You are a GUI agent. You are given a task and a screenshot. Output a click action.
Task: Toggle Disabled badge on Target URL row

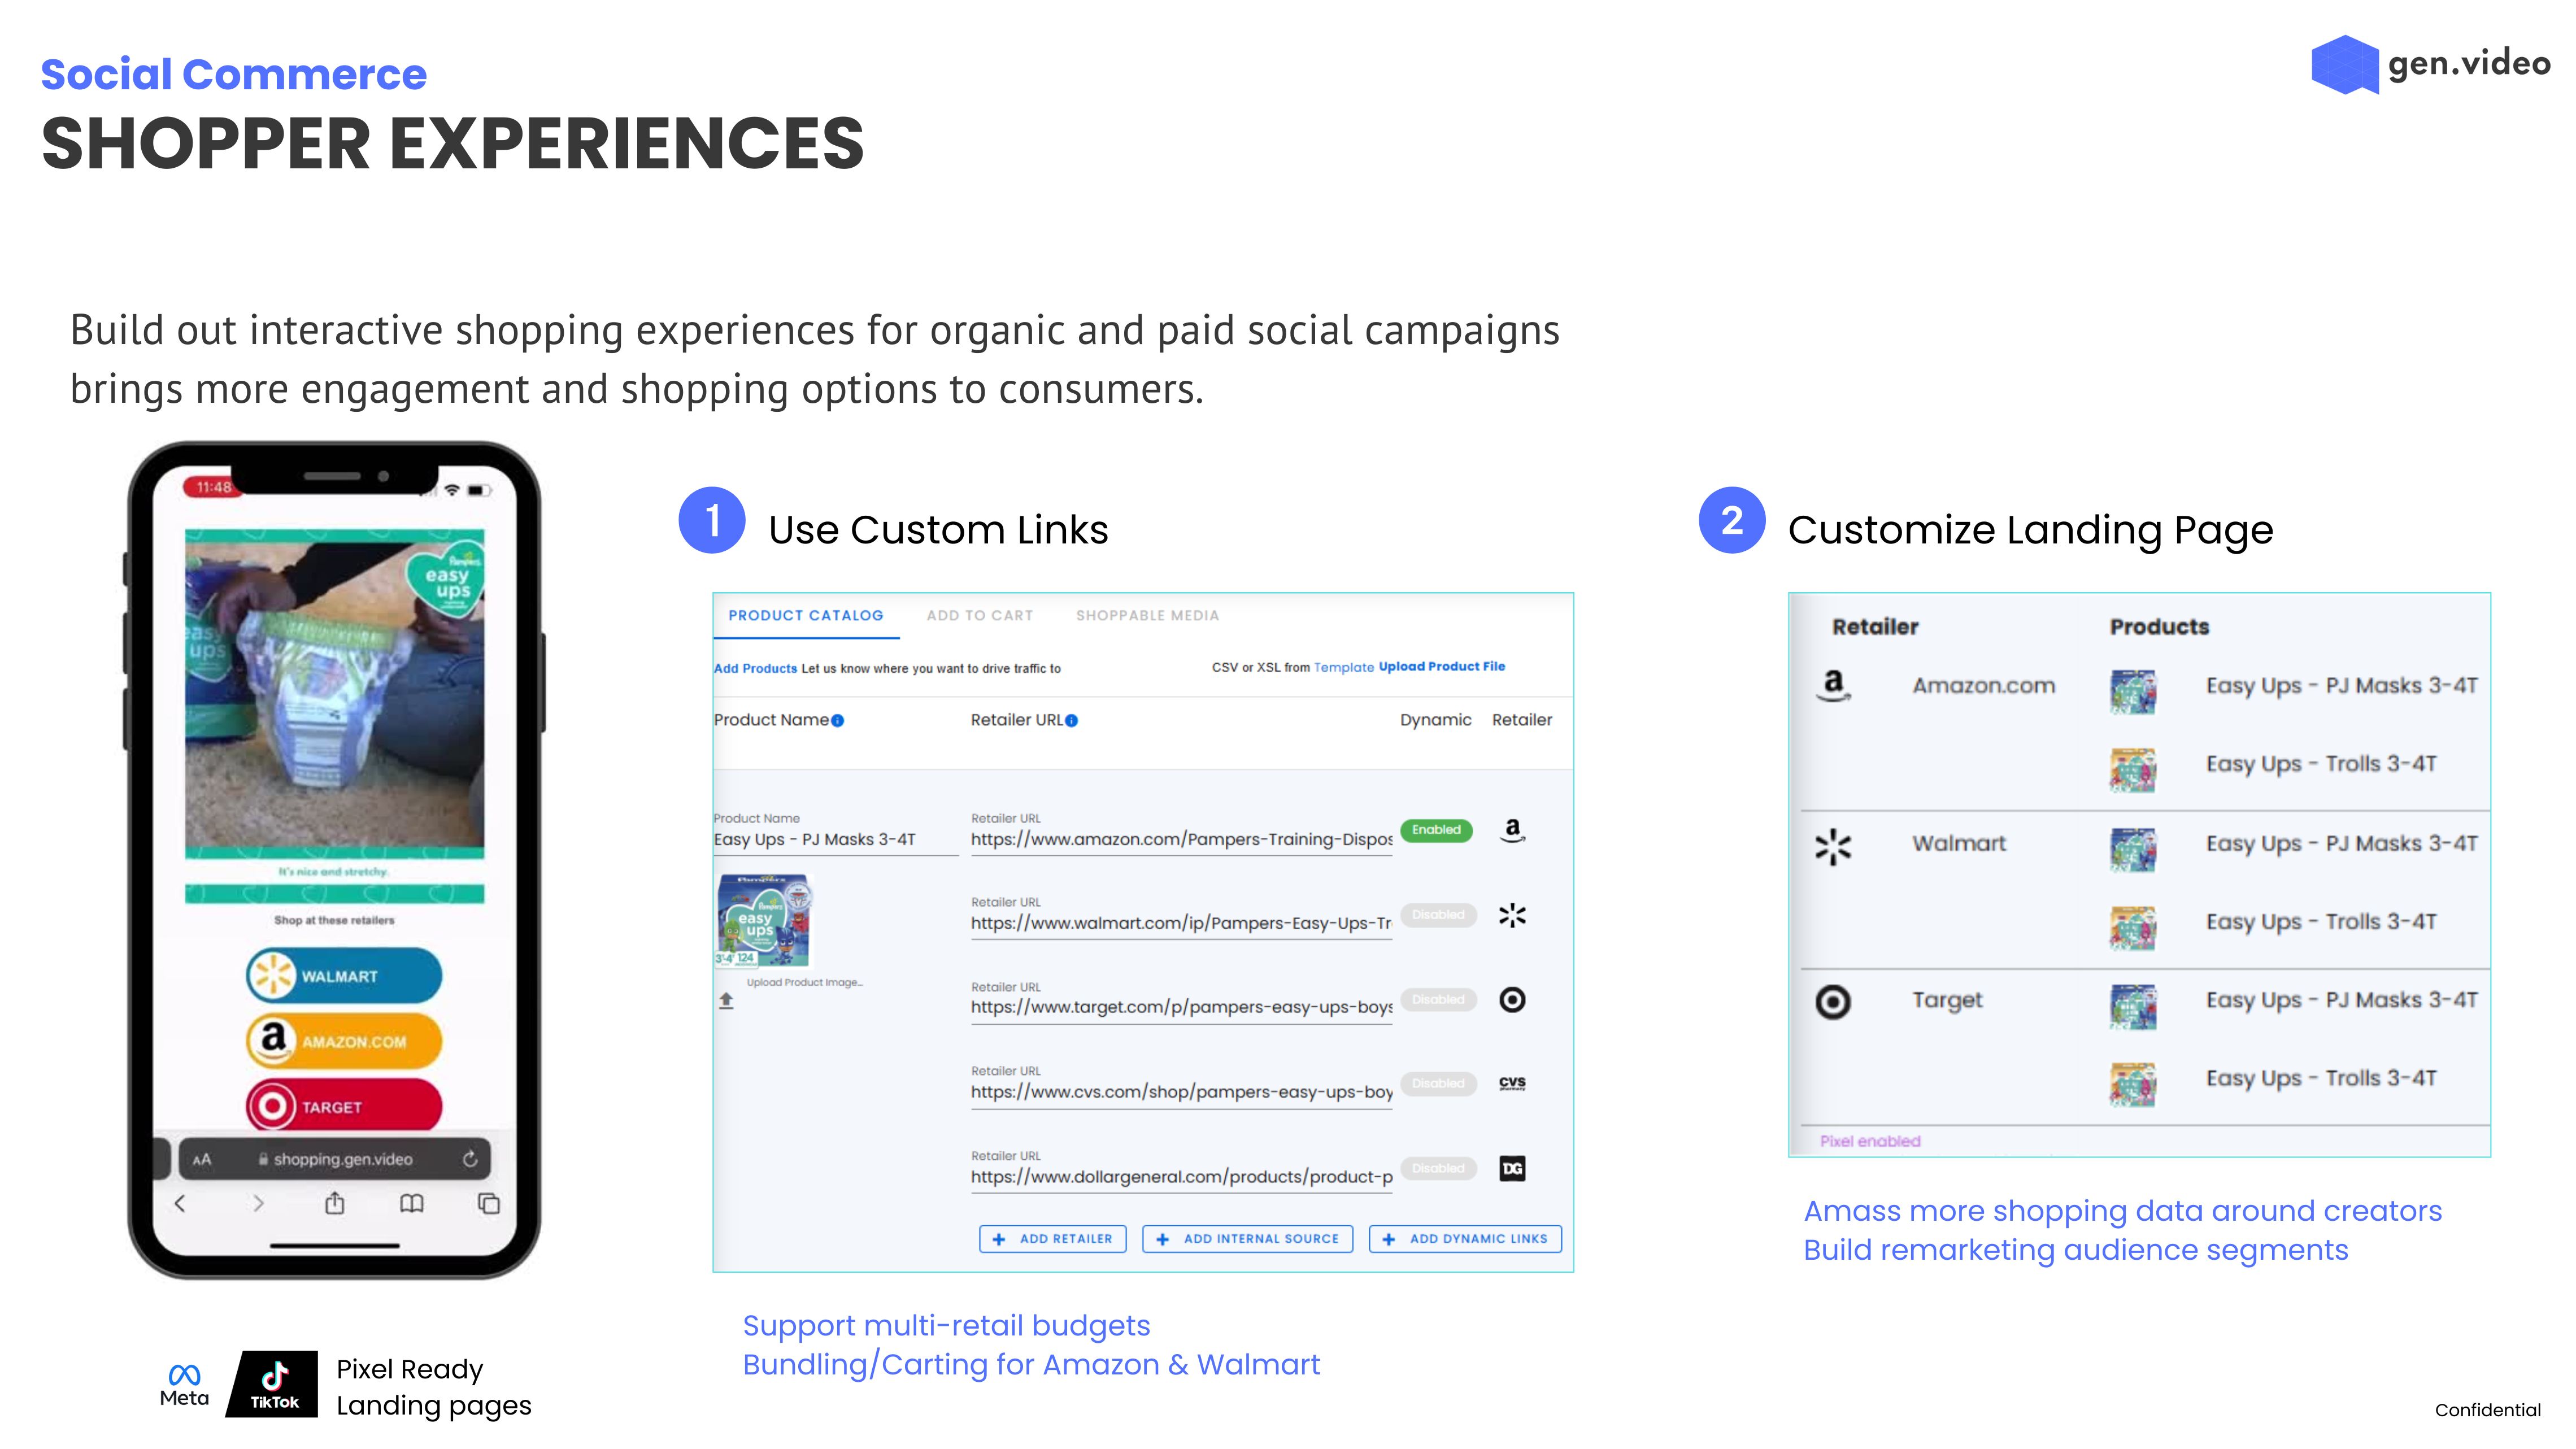point(1438,999)
